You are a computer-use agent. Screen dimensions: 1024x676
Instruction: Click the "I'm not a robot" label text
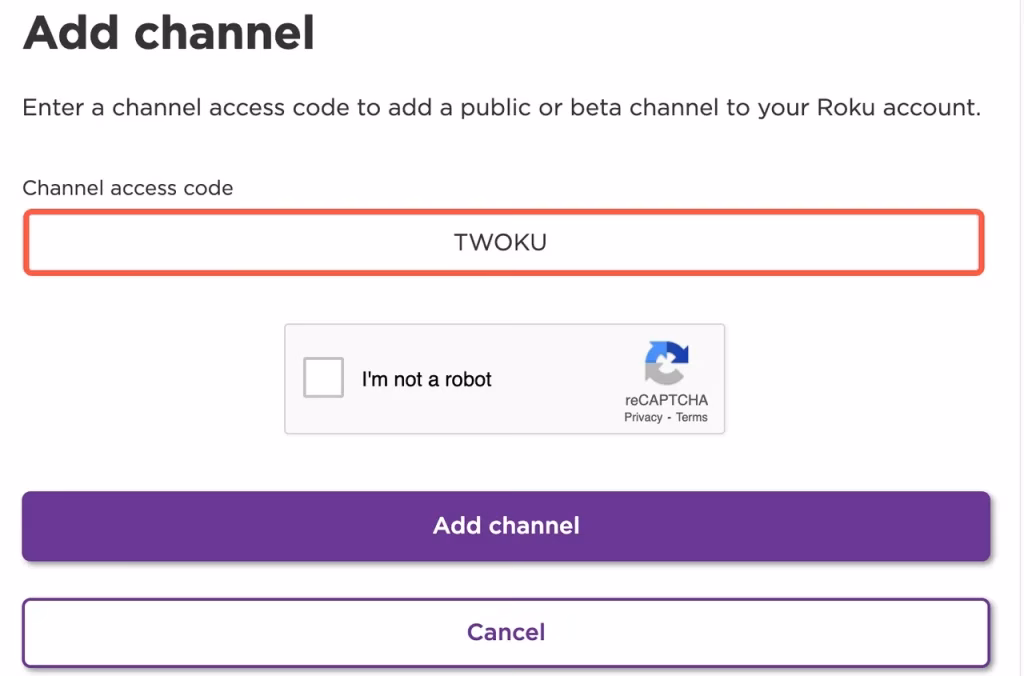[x=425, y=379]
